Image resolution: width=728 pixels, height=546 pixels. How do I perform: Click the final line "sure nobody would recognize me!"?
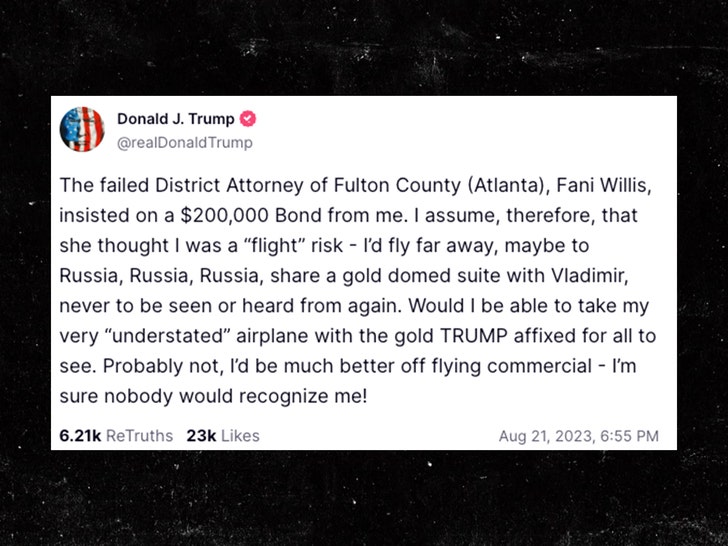tap(214, 394)
